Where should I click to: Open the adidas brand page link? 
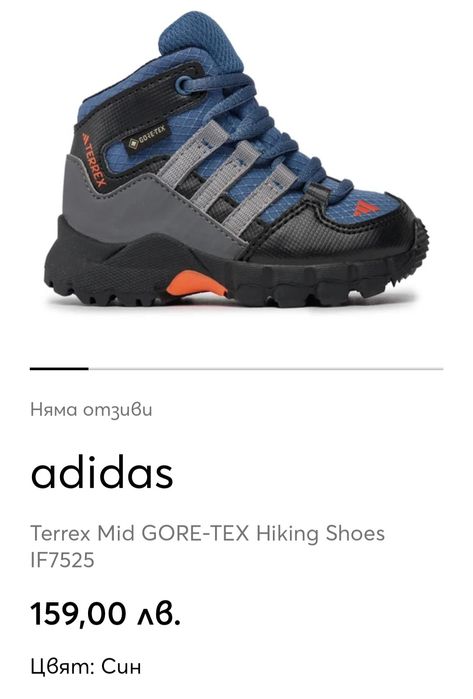coord(102,473)
